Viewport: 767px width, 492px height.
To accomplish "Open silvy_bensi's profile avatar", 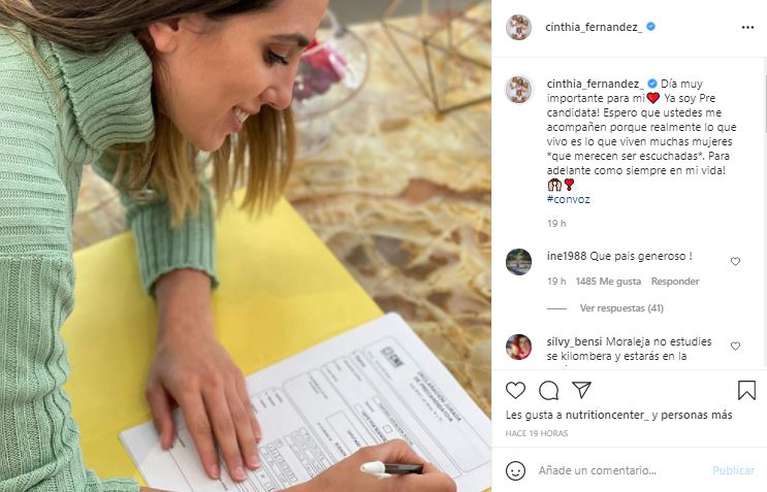I will (x=519, y=347).
